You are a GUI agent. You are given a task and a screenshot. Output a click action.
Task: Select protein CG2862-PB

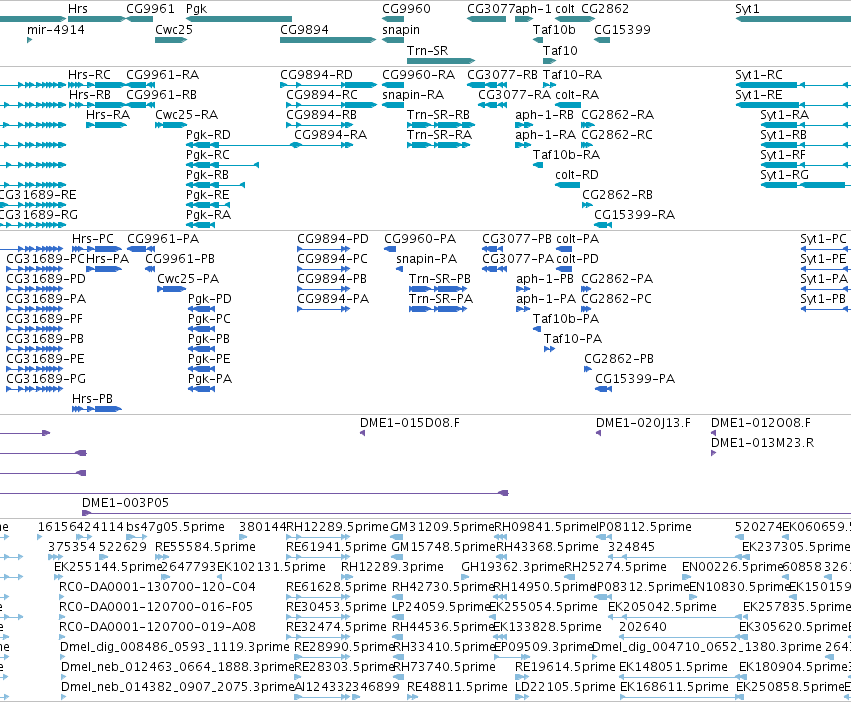pyautogui.click(x=619, y=359)
